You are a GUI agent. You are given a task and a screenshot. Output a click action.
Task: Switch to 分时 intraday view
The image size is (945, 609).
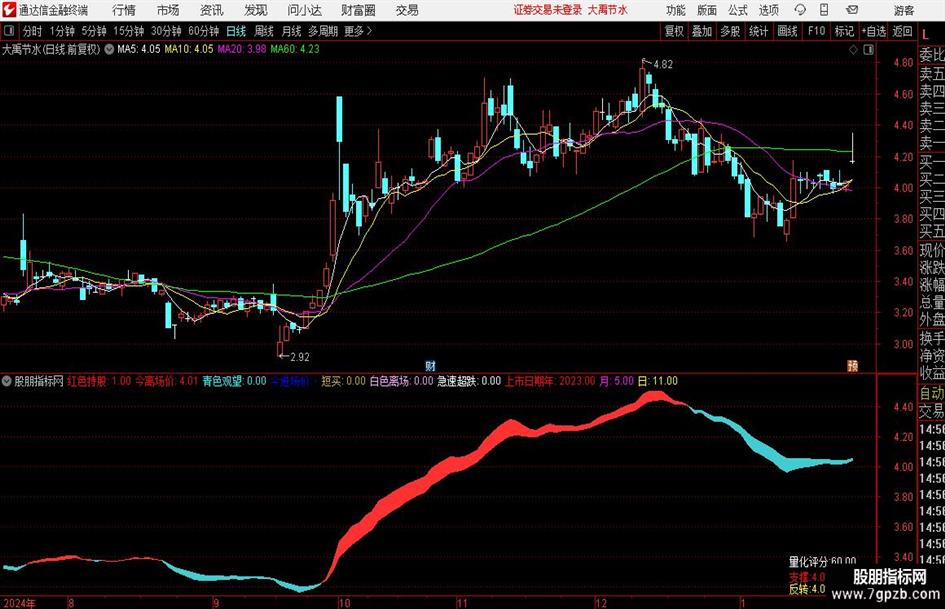[33, 31]
